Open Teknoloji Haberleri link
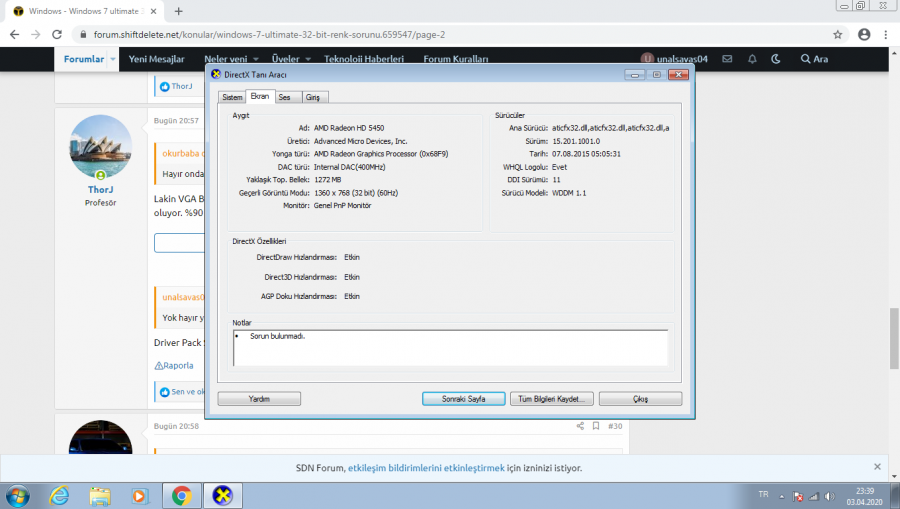 (x=364, y=59)
